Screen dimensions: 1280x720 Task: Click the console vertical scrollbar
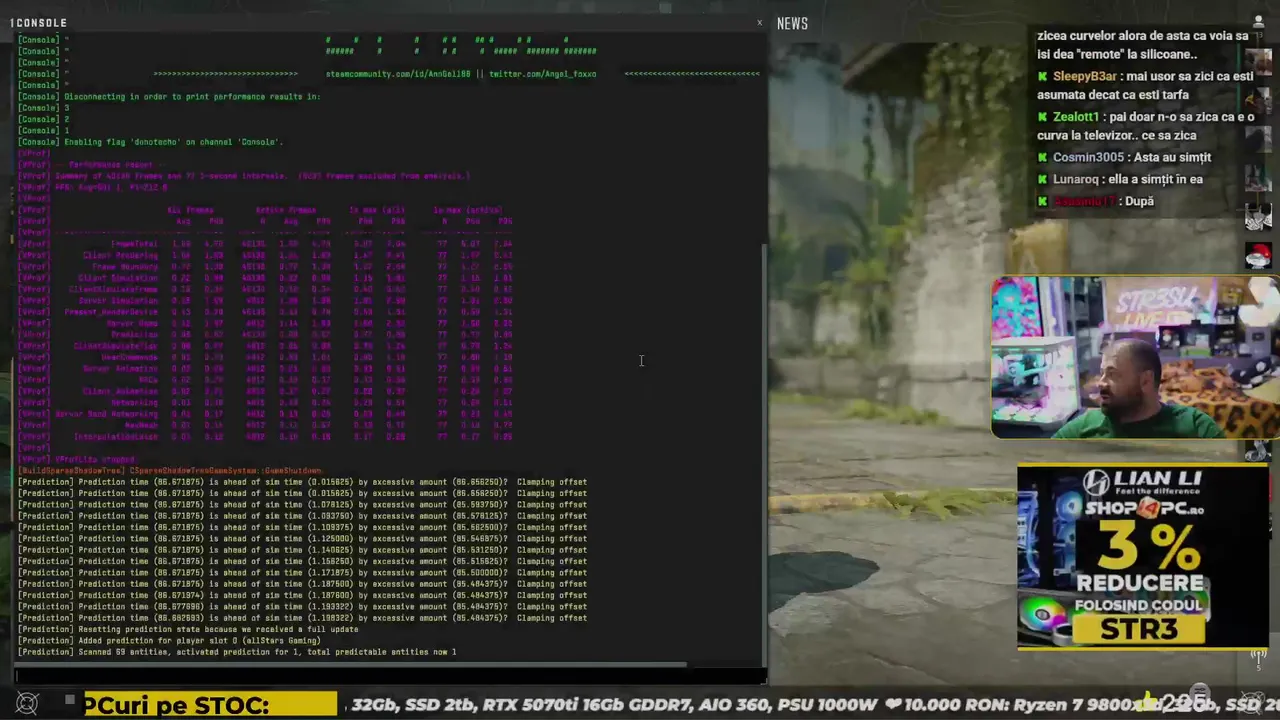click(765, 455)
